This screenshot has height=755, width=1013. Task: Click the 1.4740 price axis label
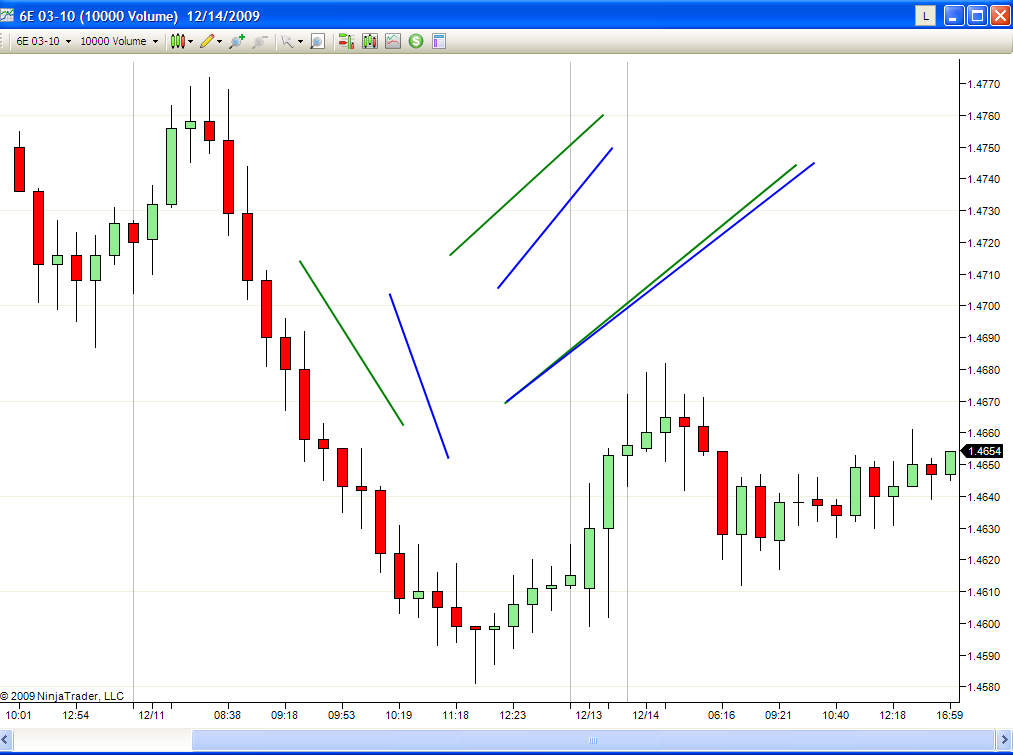(983, 179)
